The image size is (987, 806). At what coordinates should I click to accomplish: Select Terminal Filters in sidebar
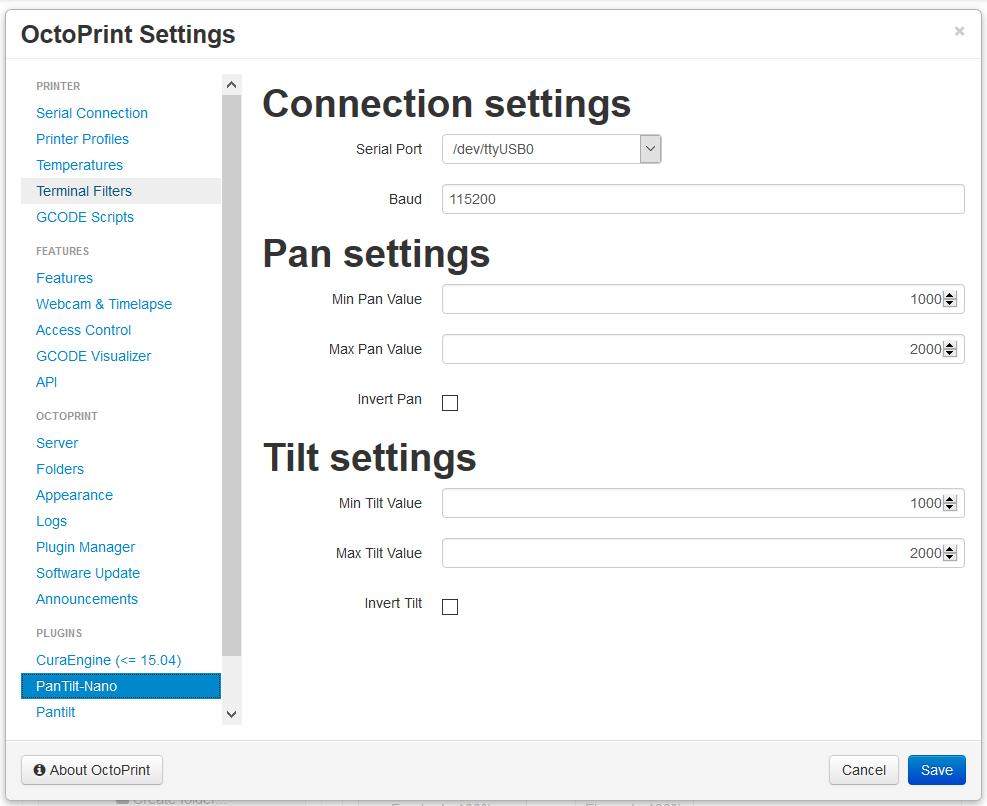[x=121, y=191]
